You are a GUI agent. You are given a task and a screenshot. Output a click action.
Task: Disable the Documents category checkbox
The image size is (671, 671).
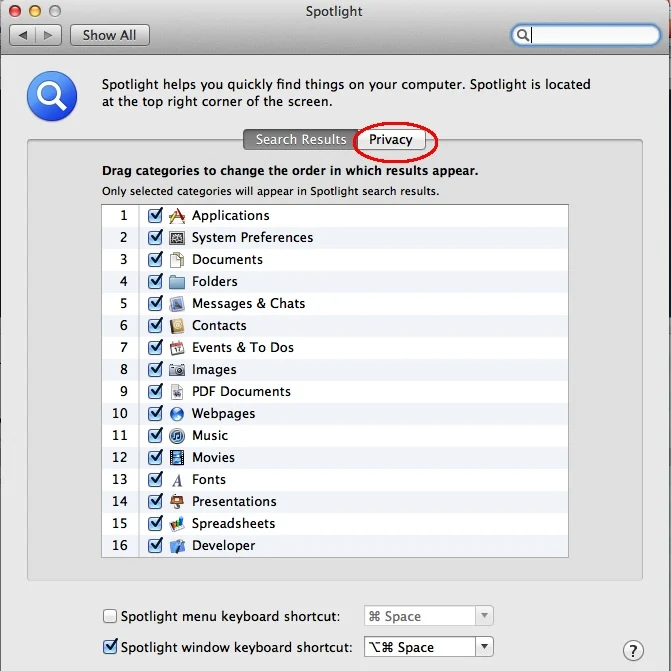pos(155,259)
